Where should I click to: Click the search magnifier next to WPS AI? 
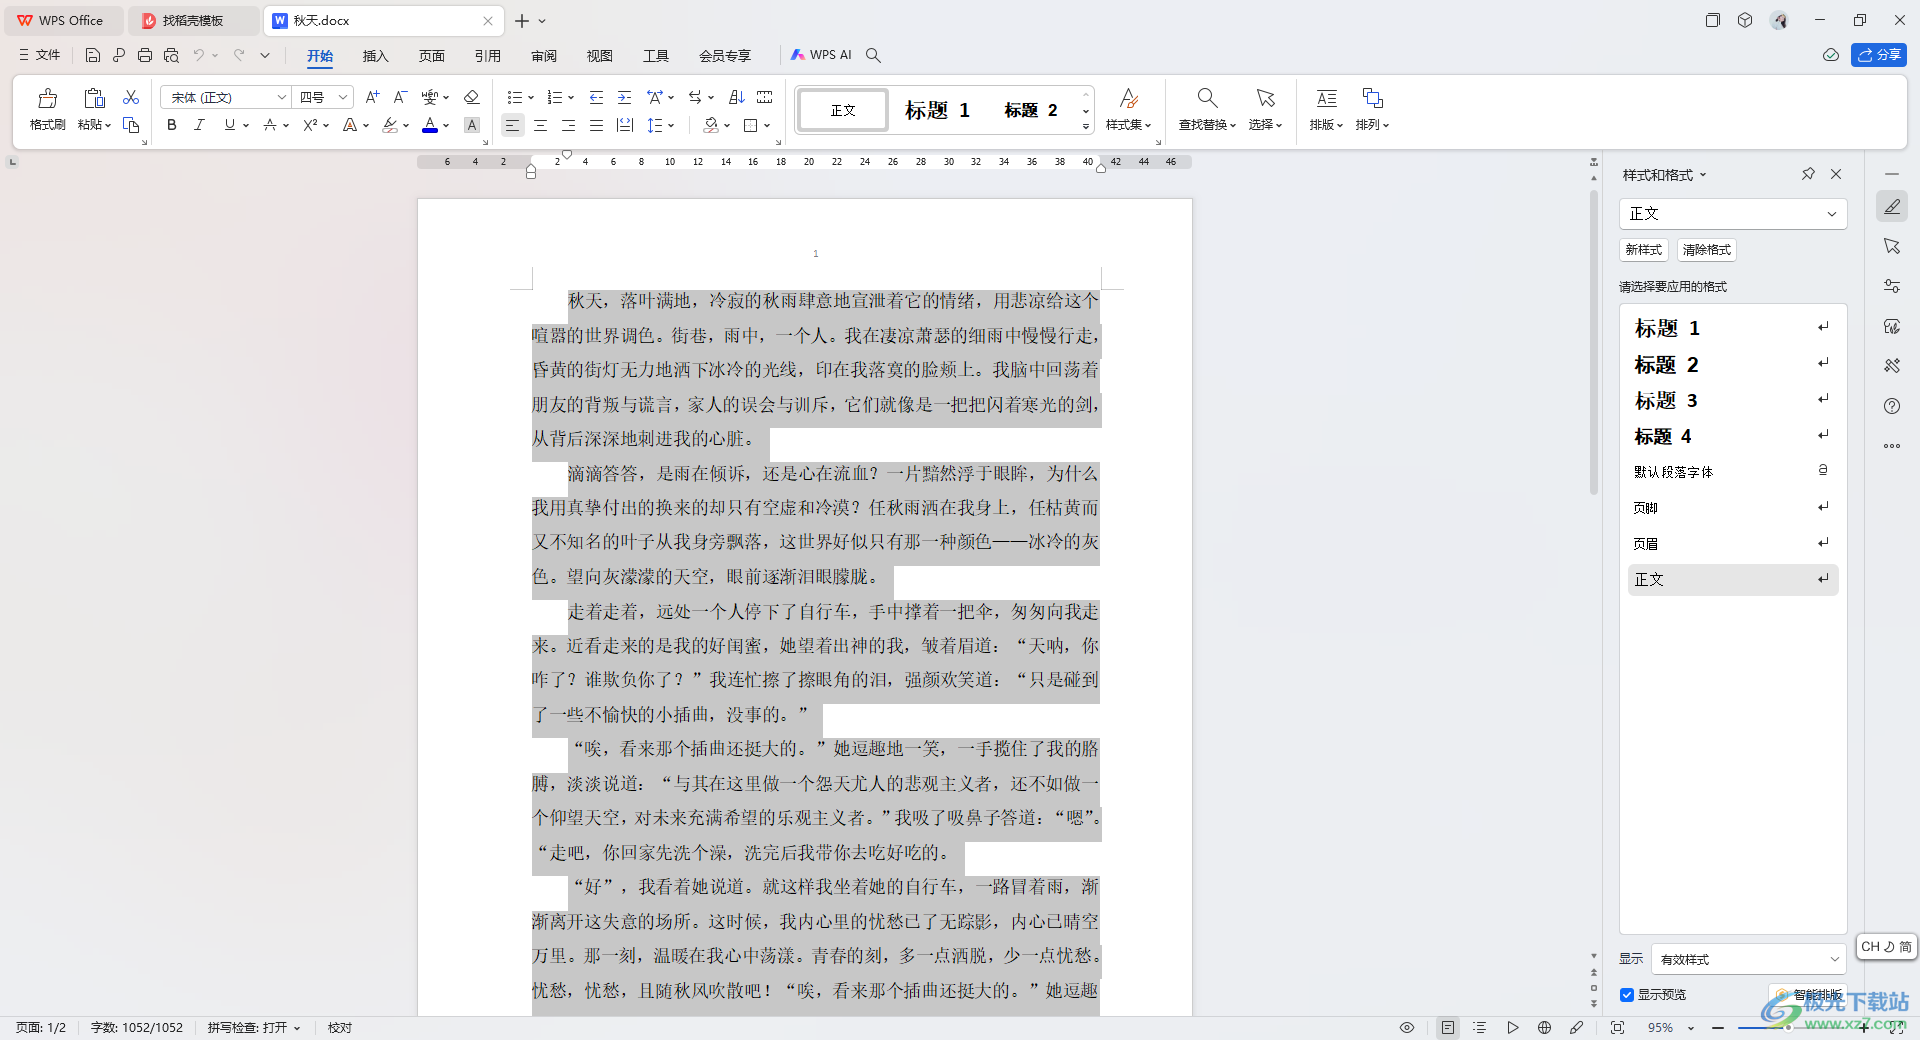873,55
